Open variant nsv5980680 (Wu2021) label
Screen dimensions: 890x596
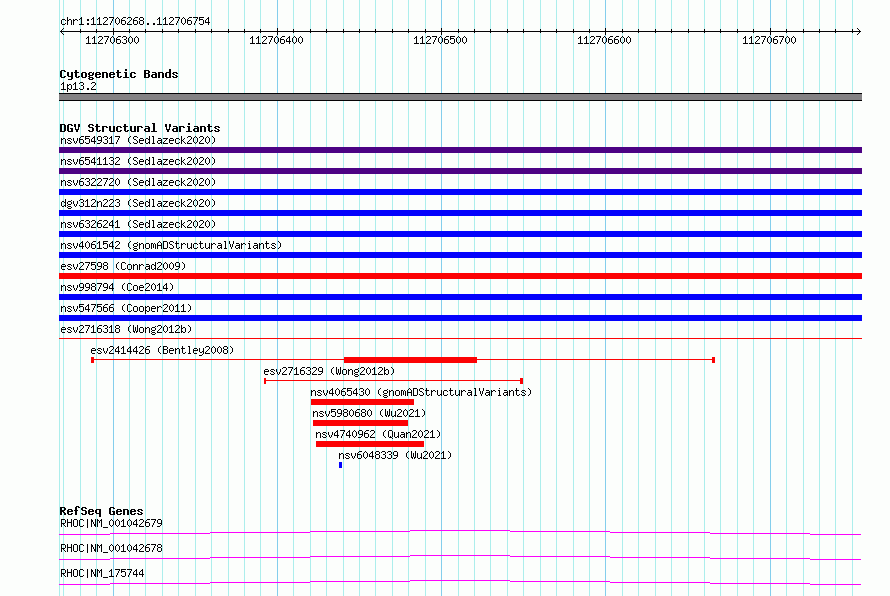coord(369,413)
